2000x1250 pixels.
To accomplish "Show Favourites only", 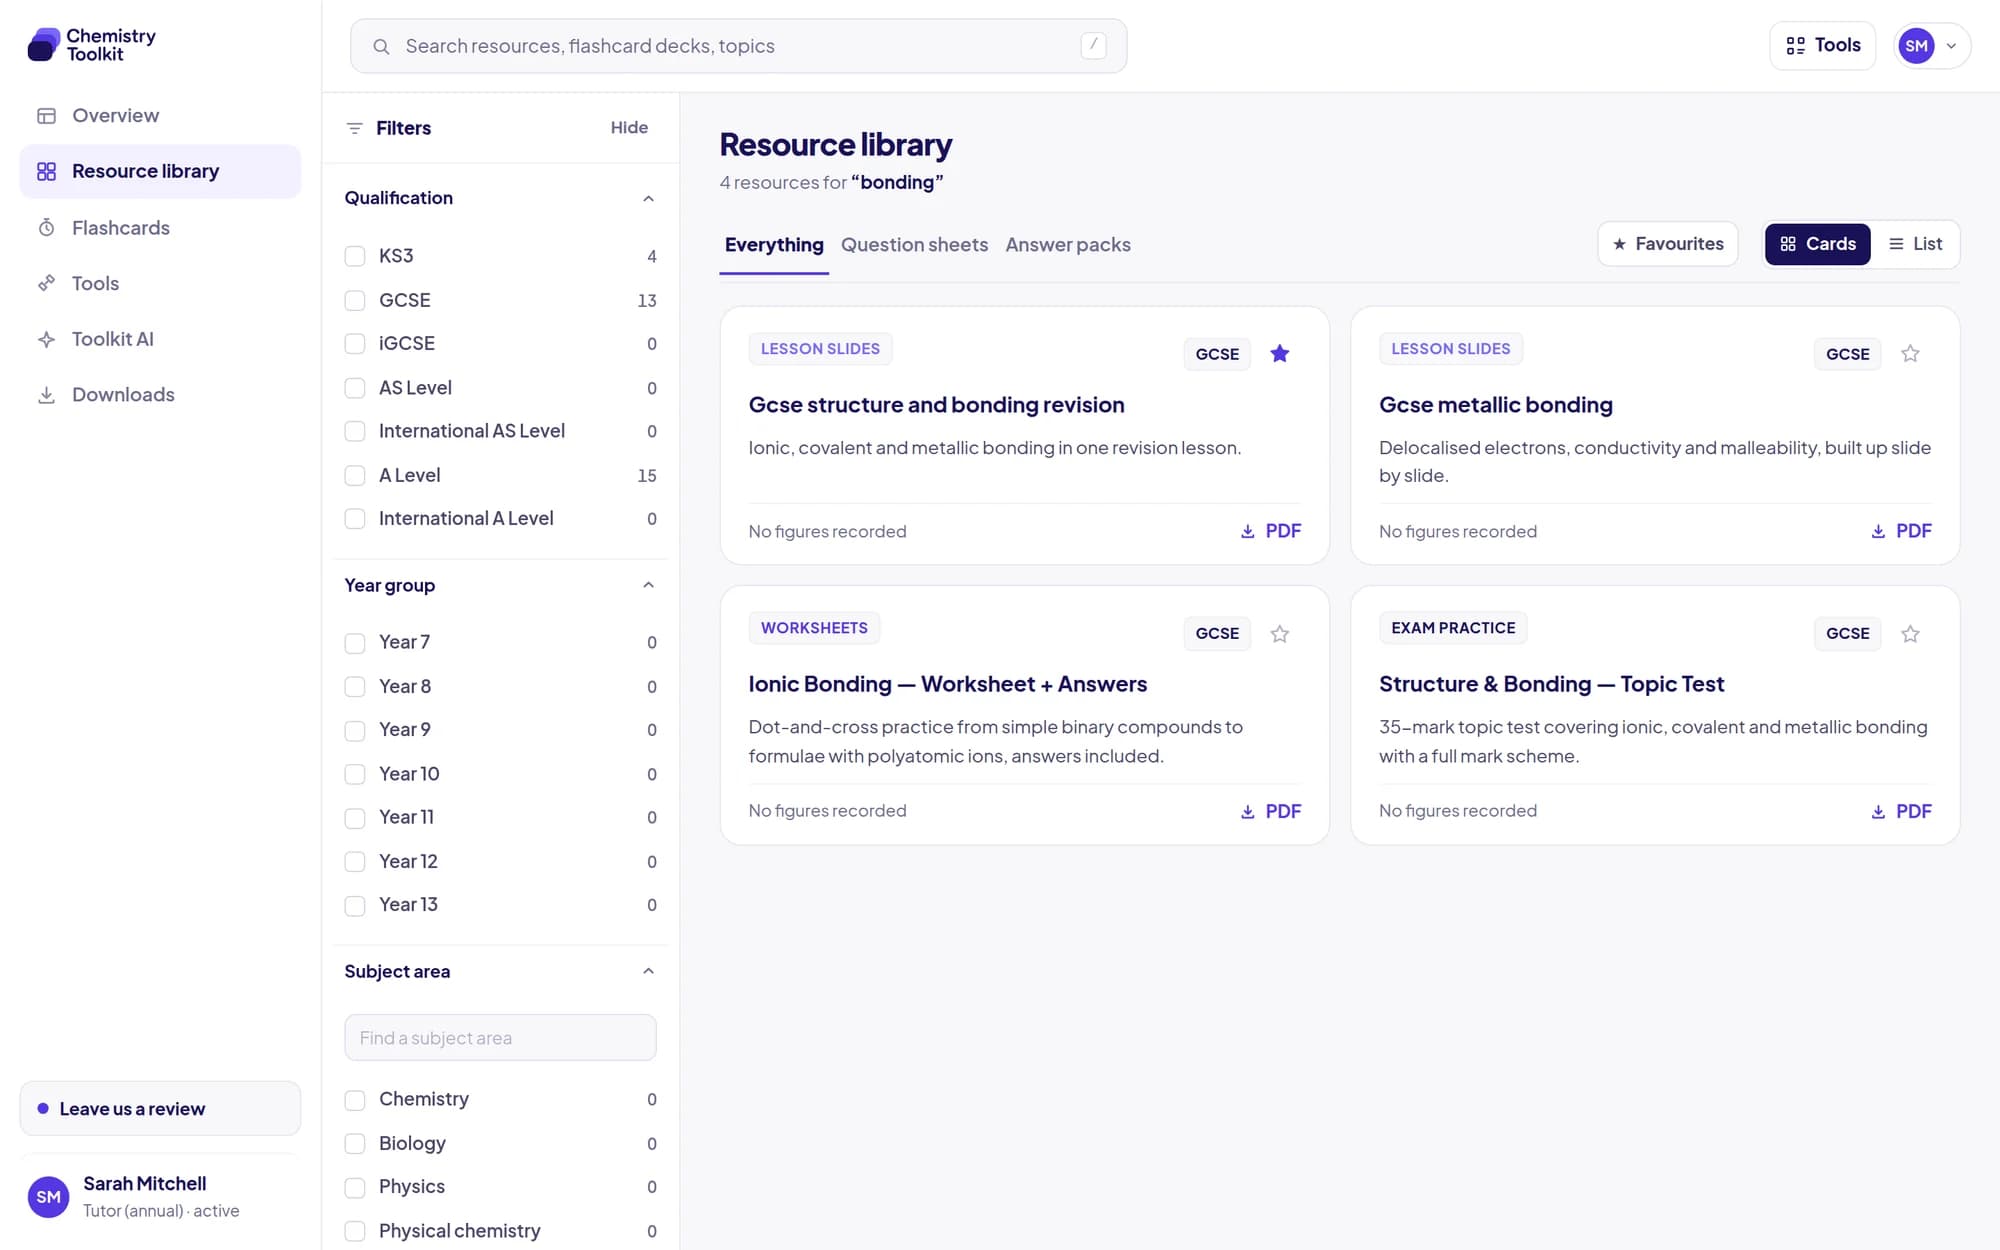I will click(x=1667, y=244).
